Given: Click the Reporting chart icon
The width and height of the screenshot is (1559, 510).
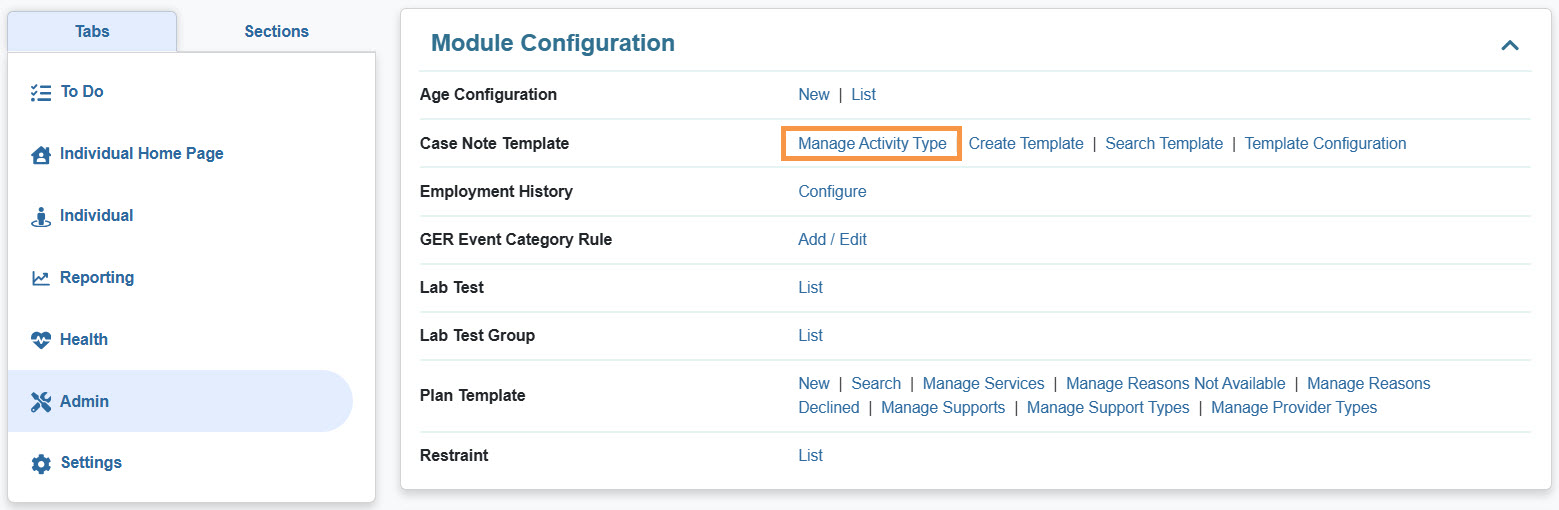Looking at the screenshot, I should coord(41,278).
